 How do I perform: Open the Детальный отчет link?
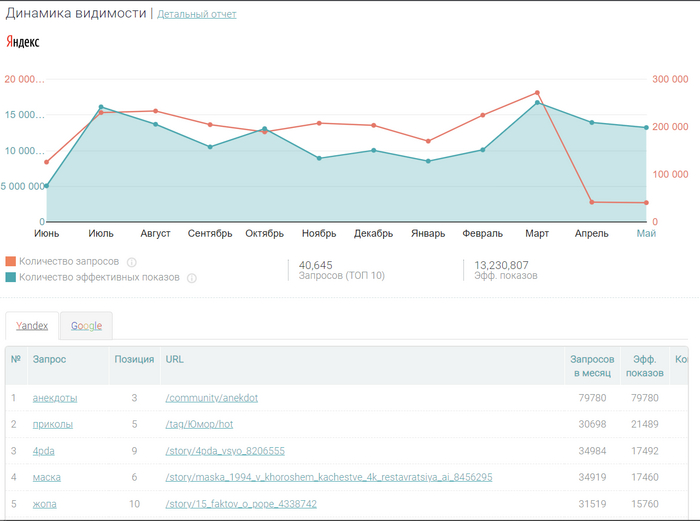[197, 14]
